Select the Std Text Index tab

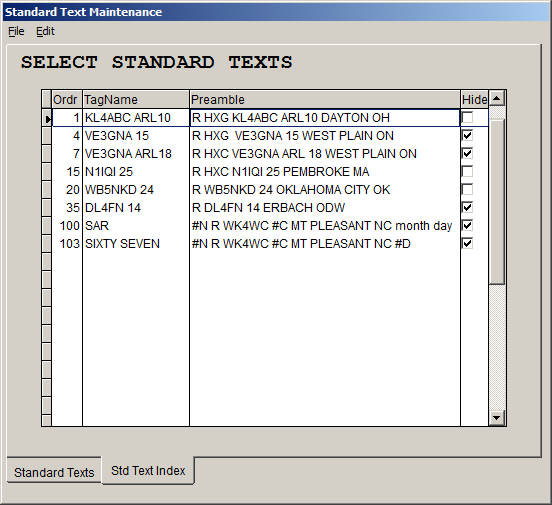148,470
